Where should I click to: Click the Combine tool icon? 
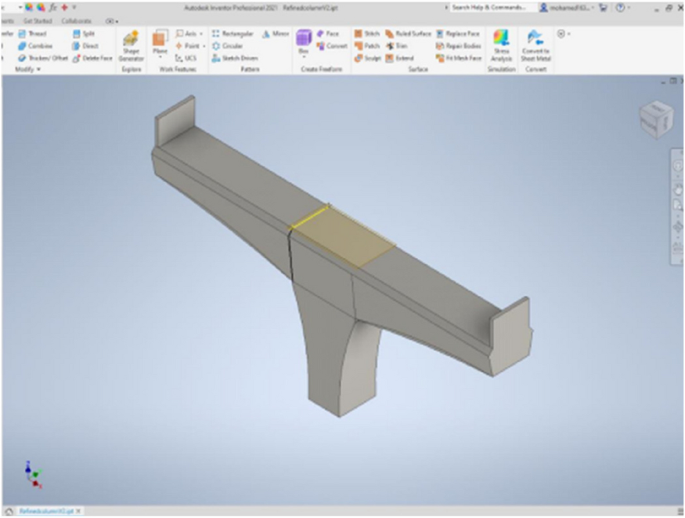22,46
